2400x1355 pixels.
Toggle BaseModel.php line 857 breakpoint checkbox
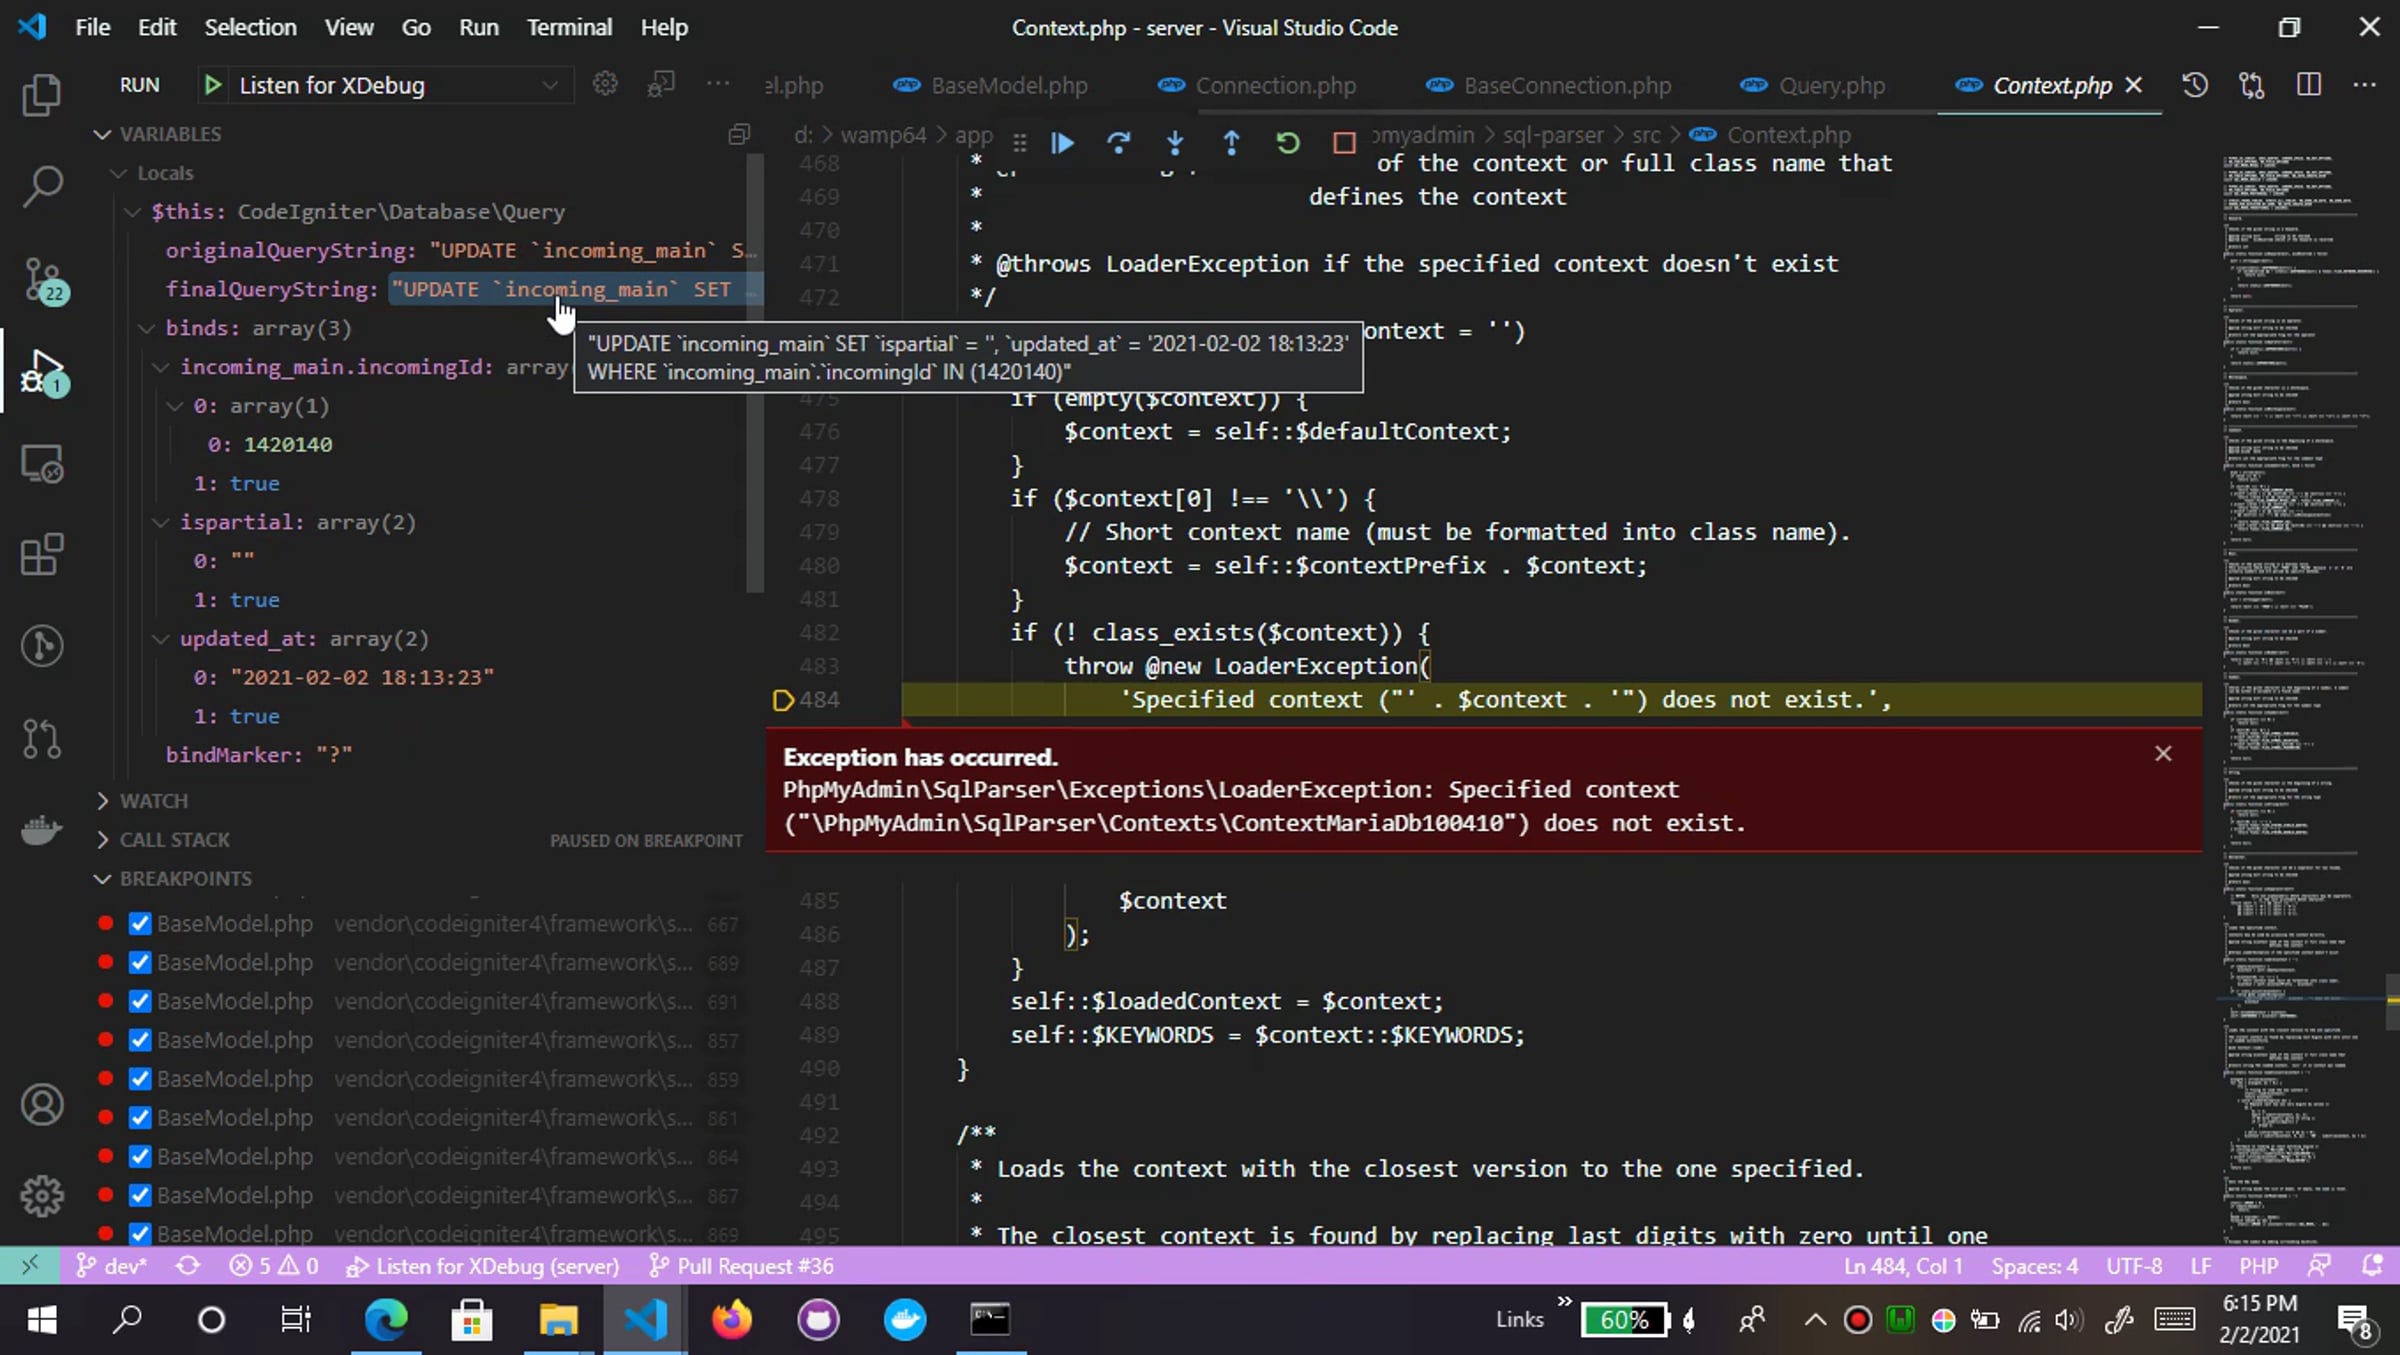tap(140, 1040)
